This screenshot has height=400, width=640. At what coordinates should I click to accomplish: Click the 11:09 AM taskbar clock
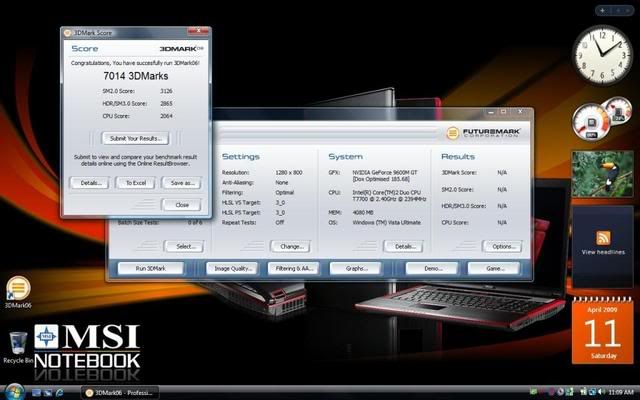(x=620, y=392)
